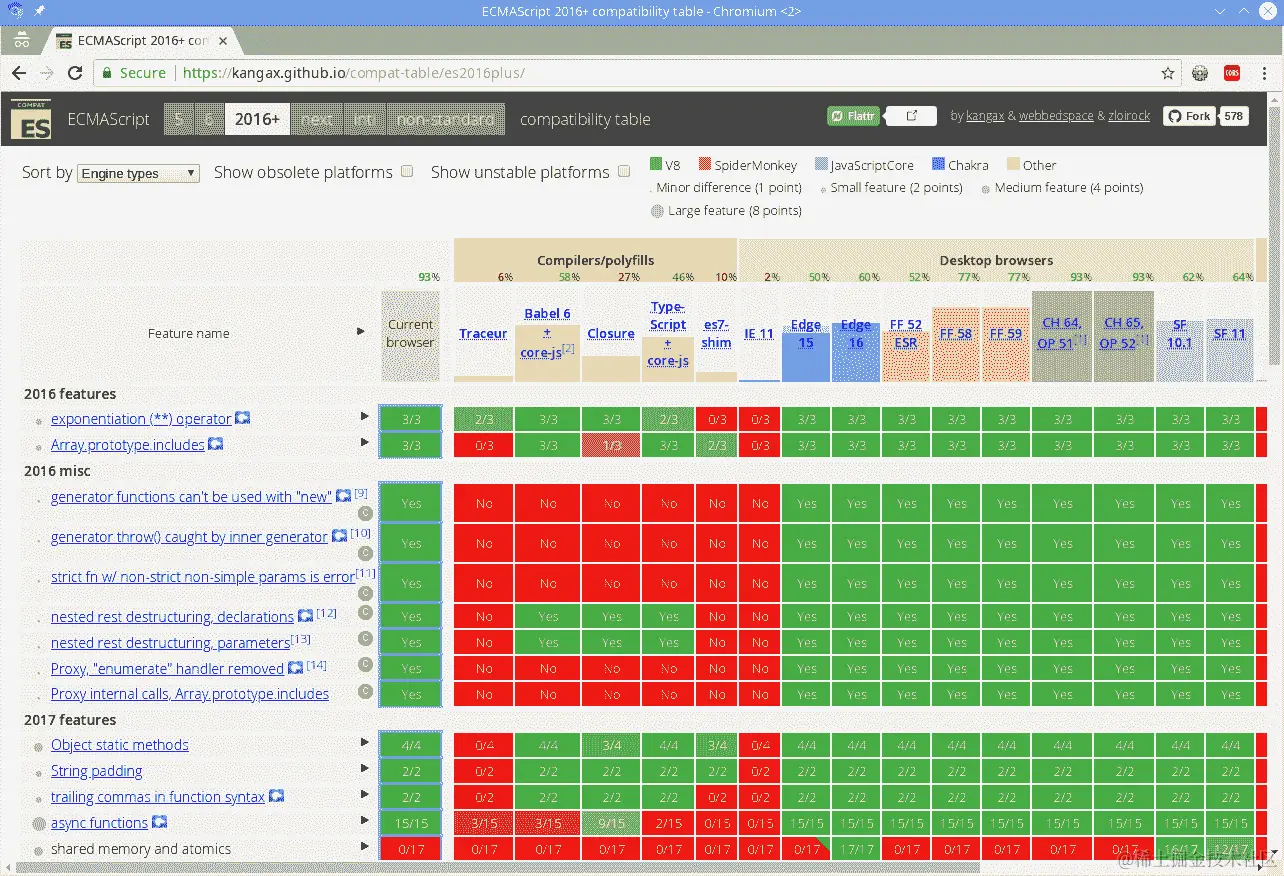The width and height of the screenshot is (1284, 876).
Task: Bookmark page using the star icon
Action: pyautogui.click(x=1168, y=73)
